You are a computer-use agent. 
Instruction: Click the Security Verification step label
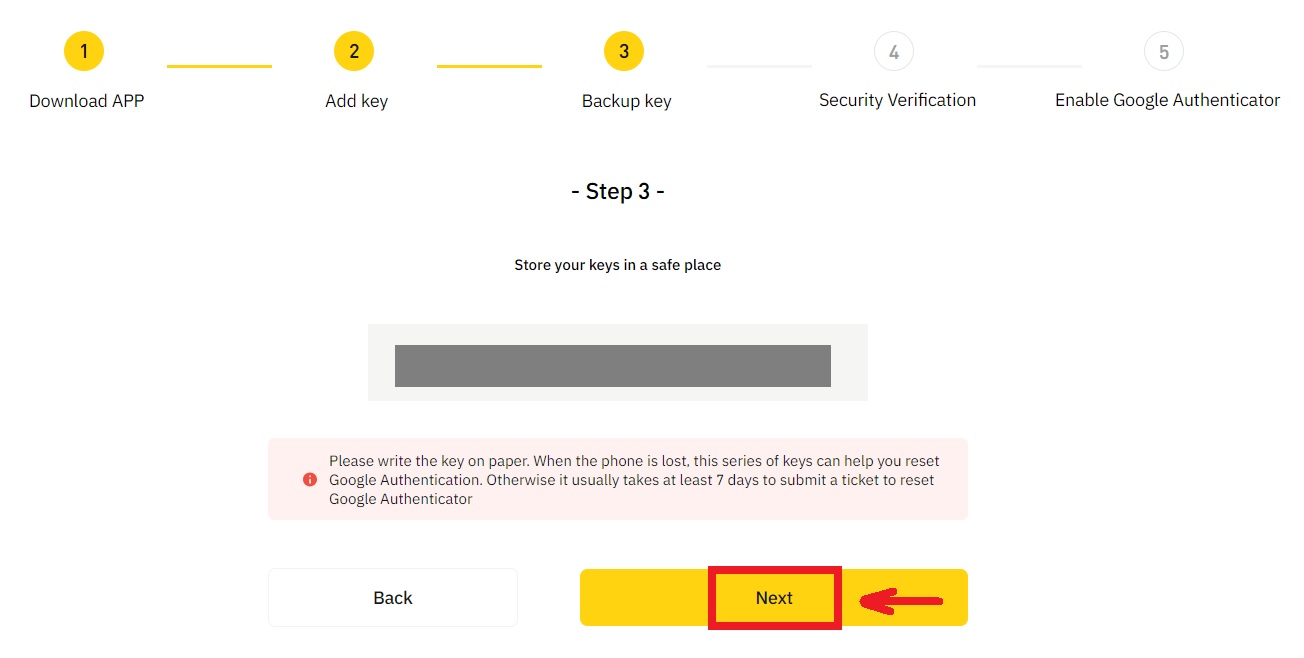click(897, 100)
